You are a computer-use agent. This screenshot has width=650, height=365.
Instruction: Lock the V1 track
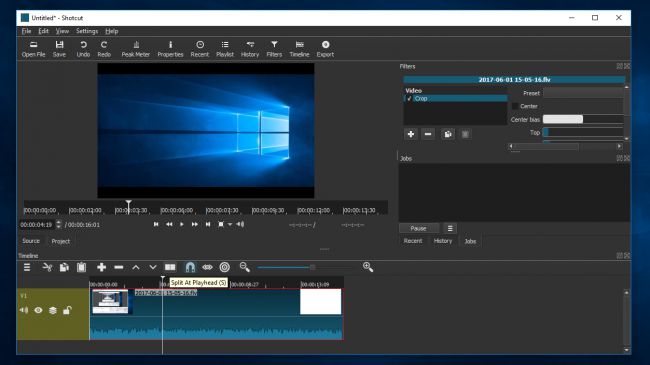(x=67, y=310)
